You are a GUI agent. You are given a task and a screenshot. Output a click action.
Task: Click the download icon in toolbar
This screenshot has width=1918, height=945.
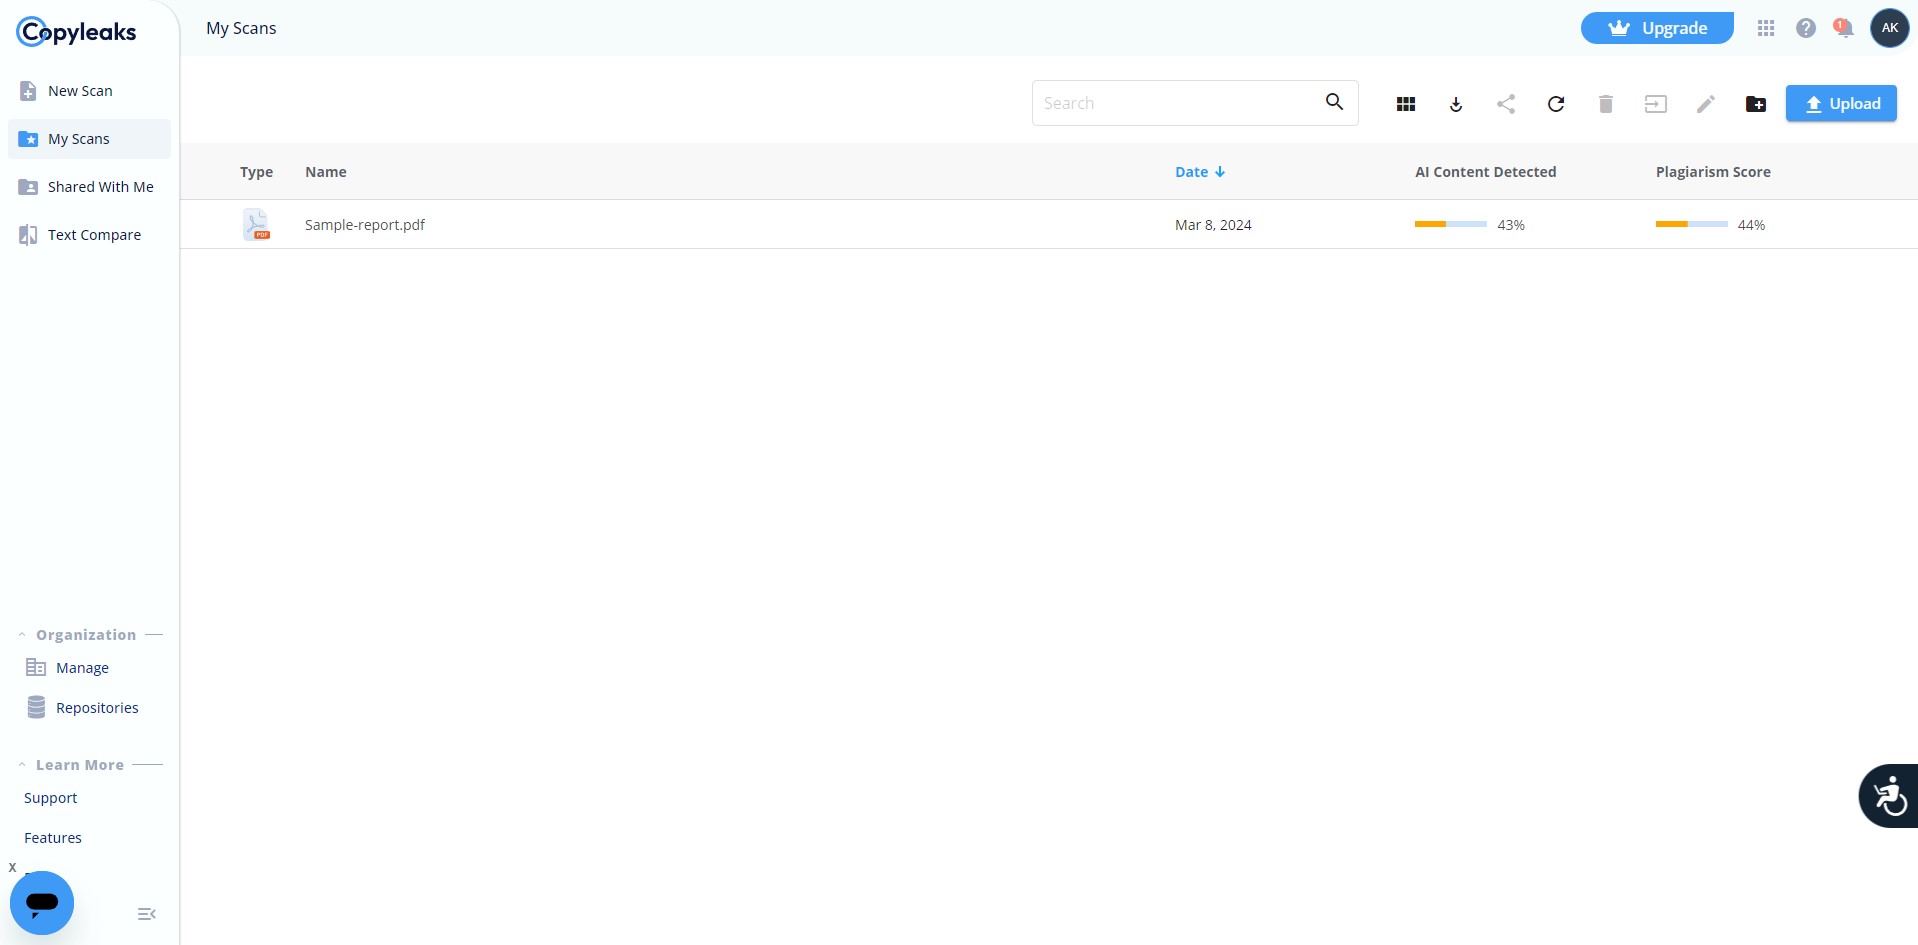tap(1456, 104)
